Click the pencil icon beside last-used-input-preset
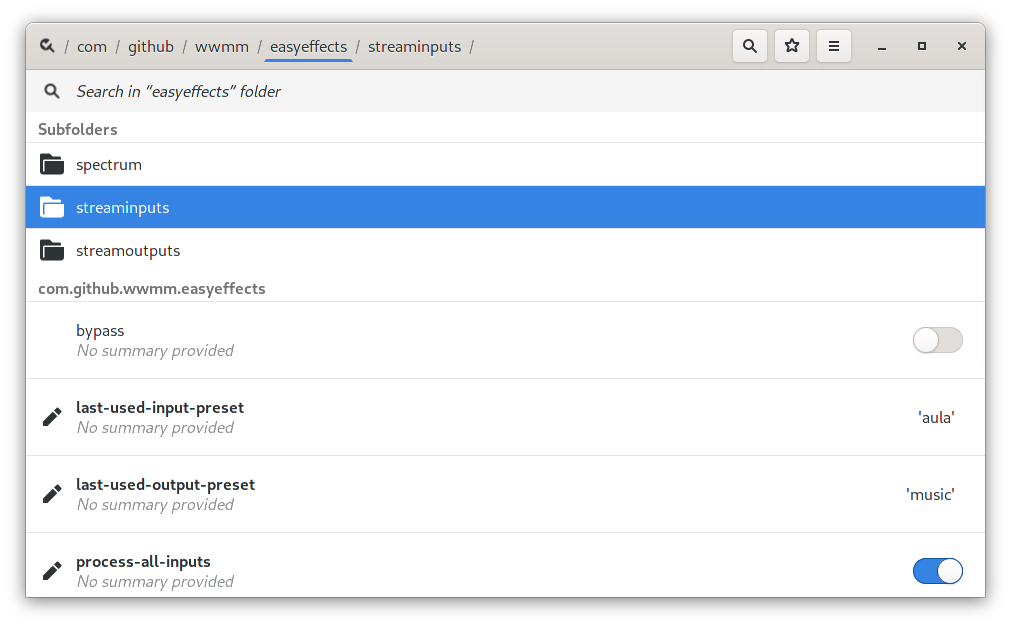Viewport: 1011px width, 626px height. pos(51,416)
